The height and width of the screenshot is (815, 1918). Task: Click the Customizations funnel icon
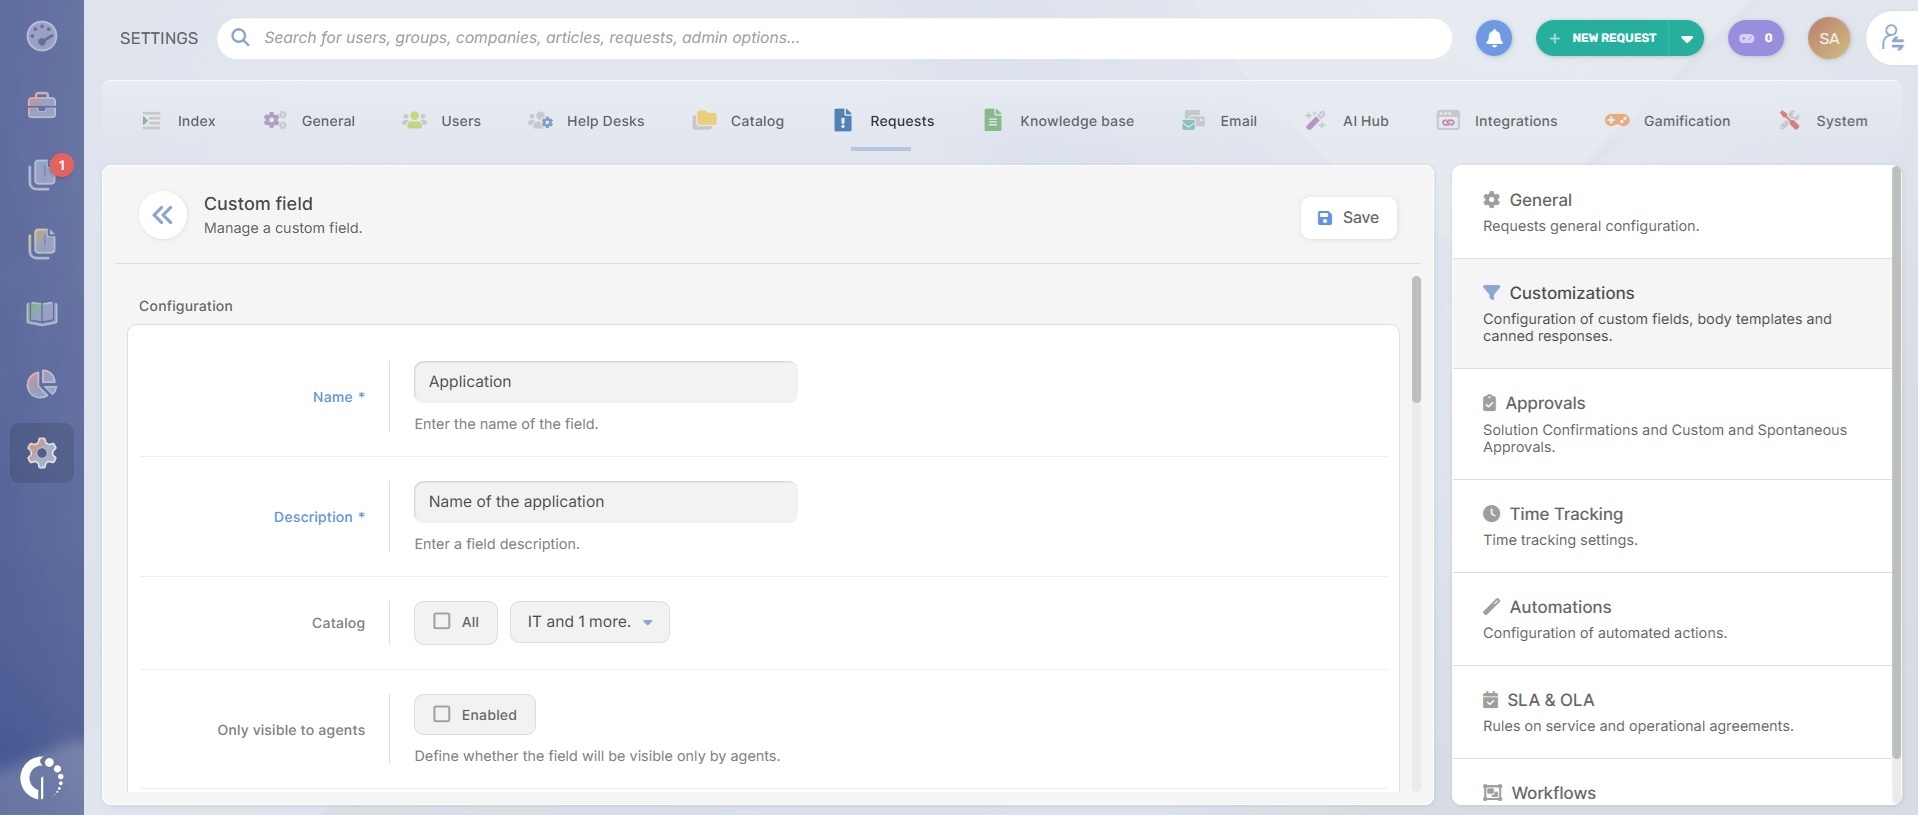click(1491, 293)
